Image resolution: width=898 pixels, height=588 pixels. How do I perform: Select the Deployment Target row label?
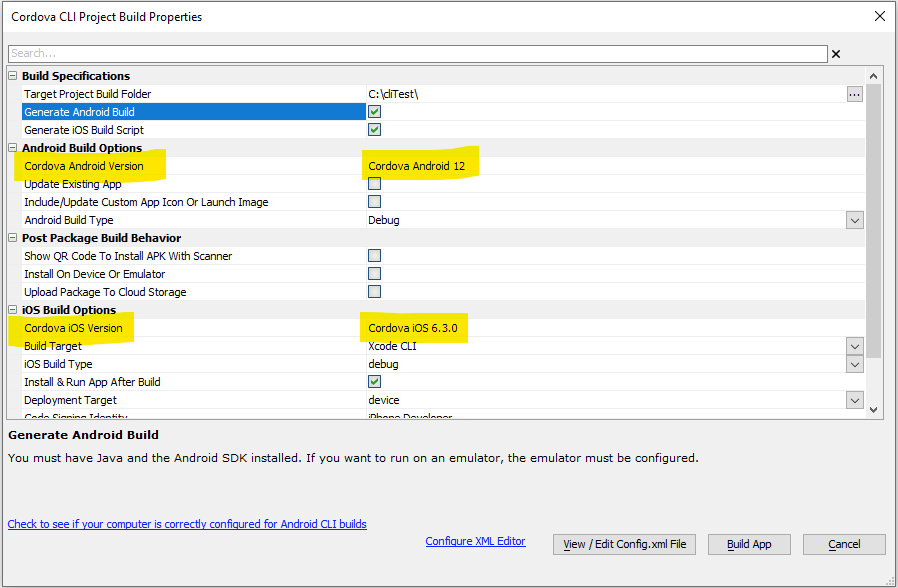[70, 400]
